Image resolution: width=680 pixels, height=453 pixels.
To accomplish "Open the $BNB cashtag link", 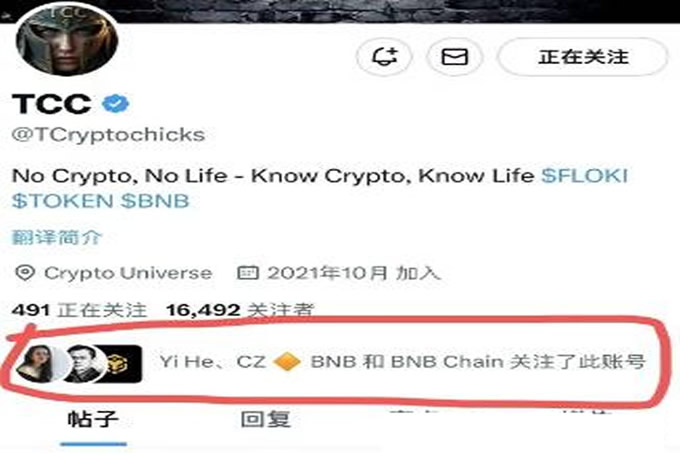I will (x=155, y=201).
